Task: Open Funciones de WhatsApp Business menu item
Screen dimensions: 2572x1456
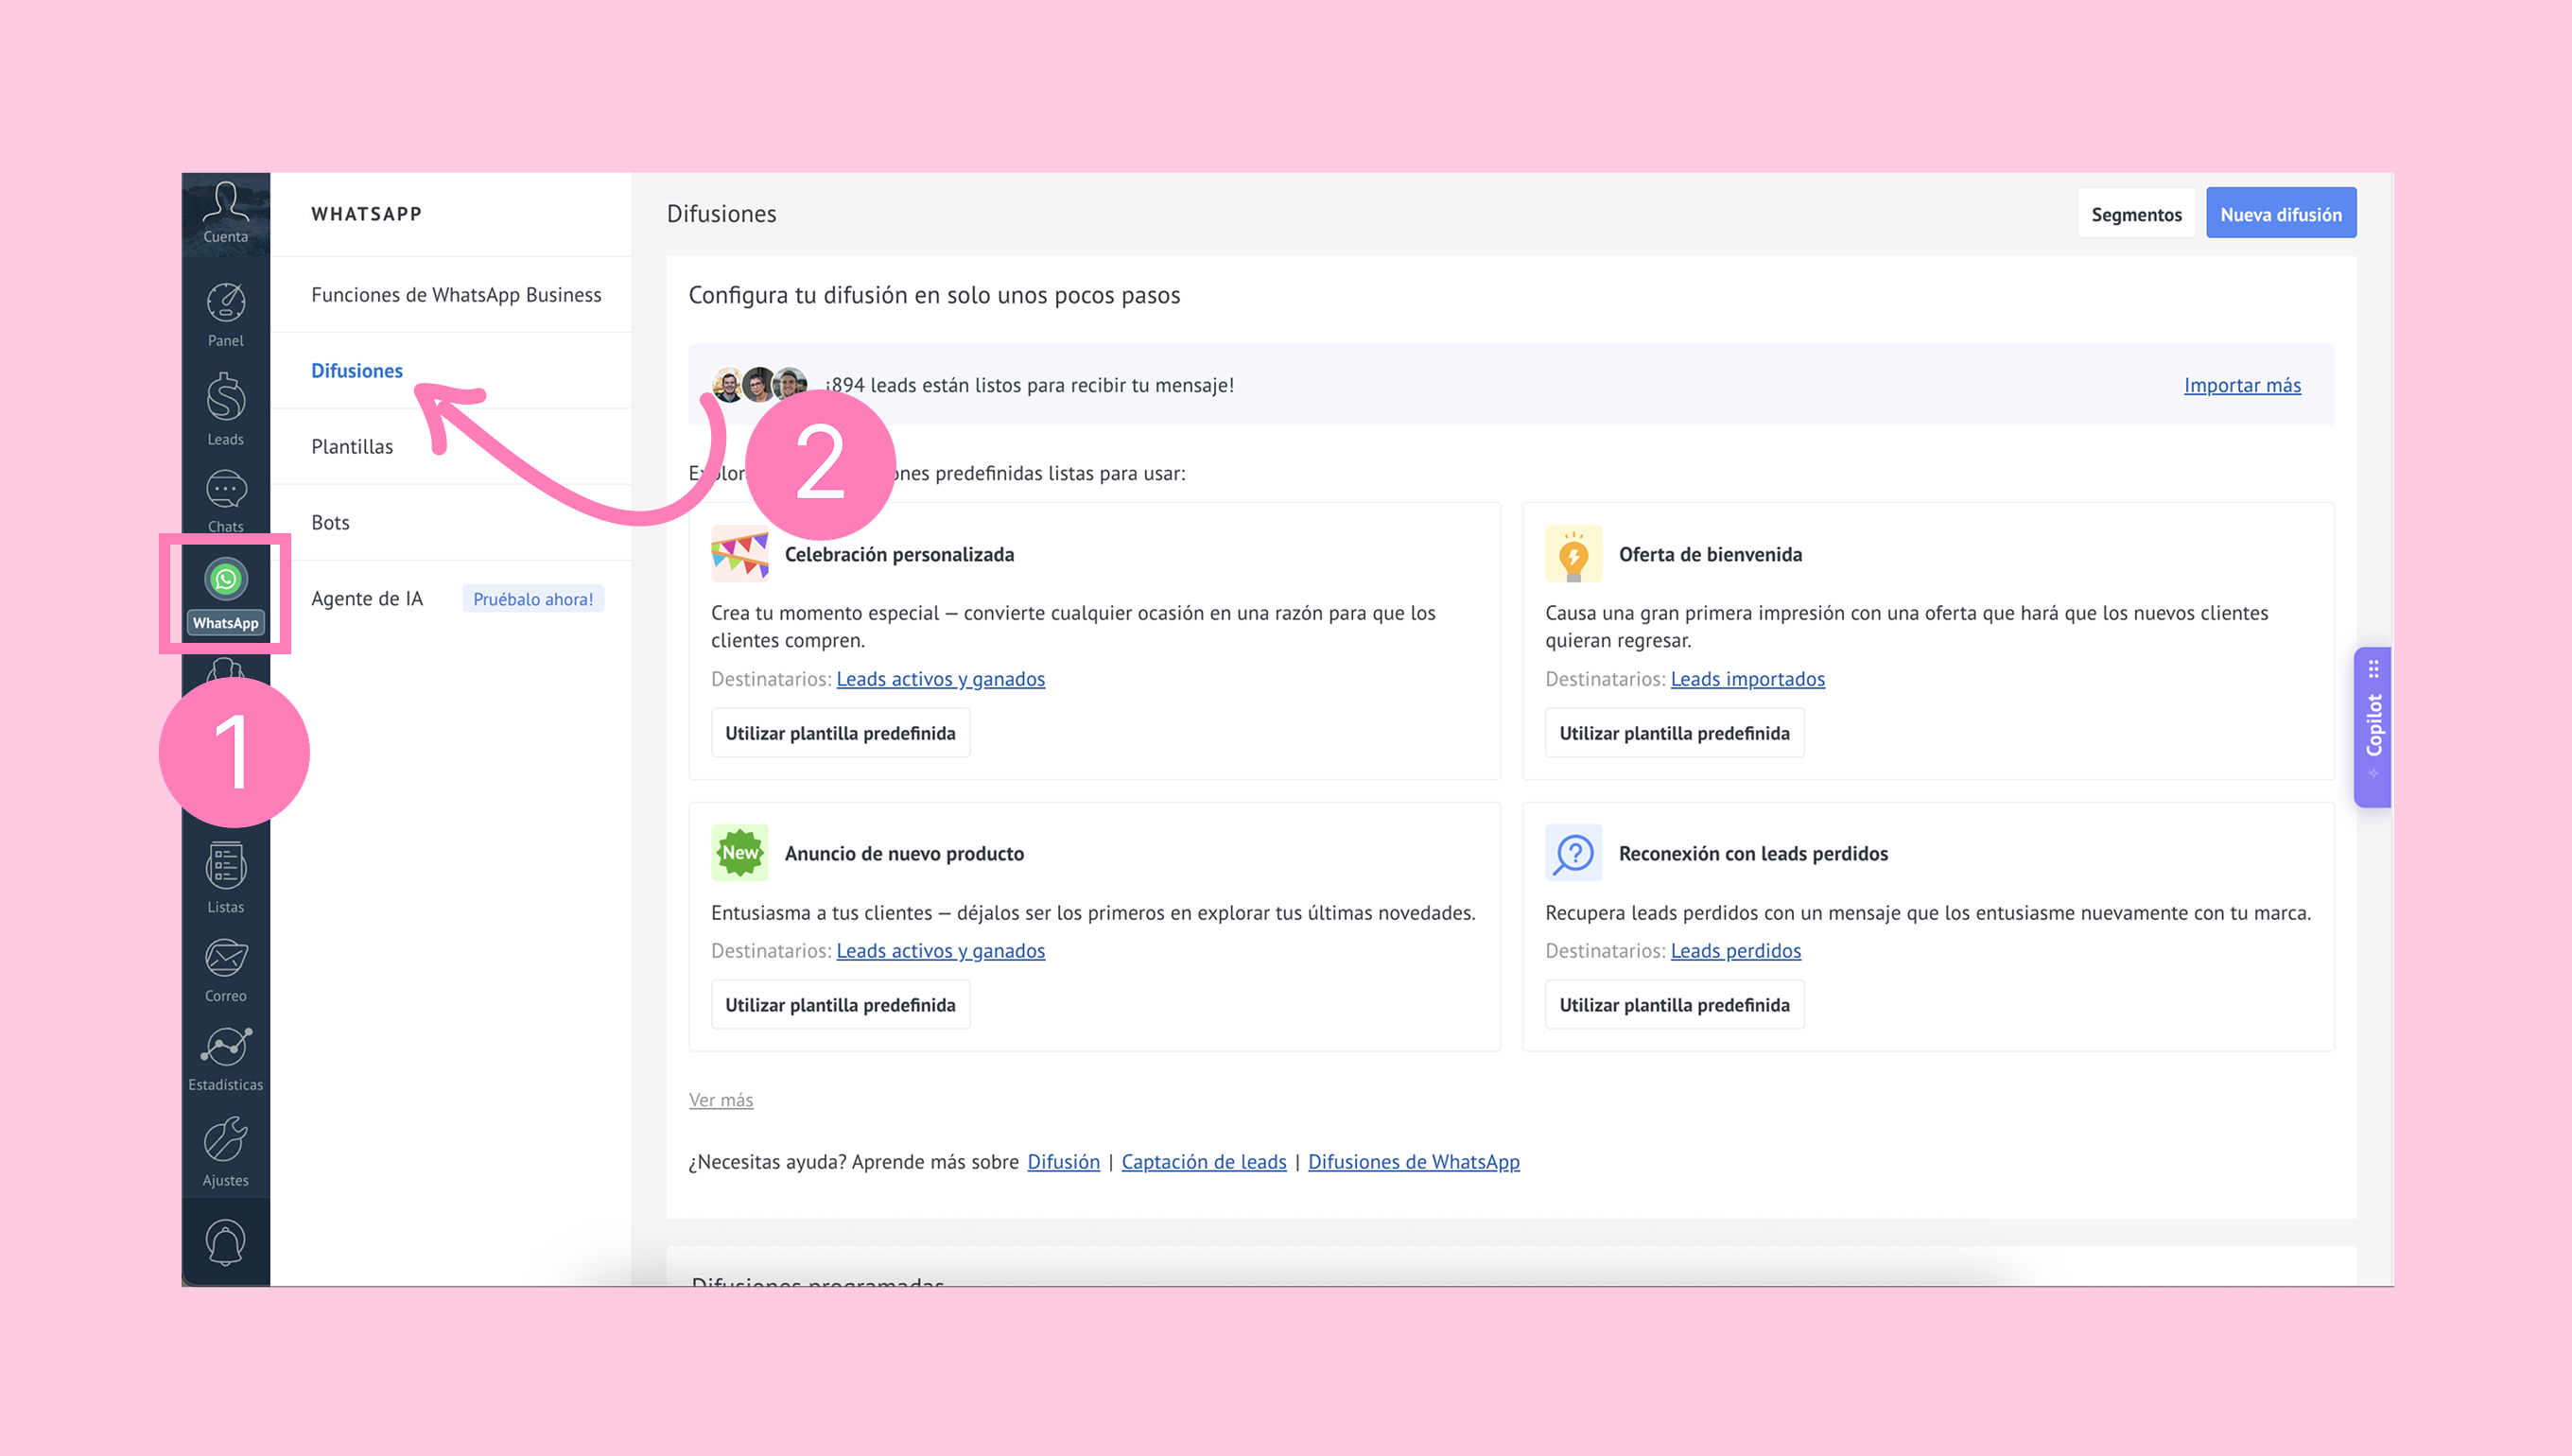Action: pyautogui.click(x=456, y=294)
